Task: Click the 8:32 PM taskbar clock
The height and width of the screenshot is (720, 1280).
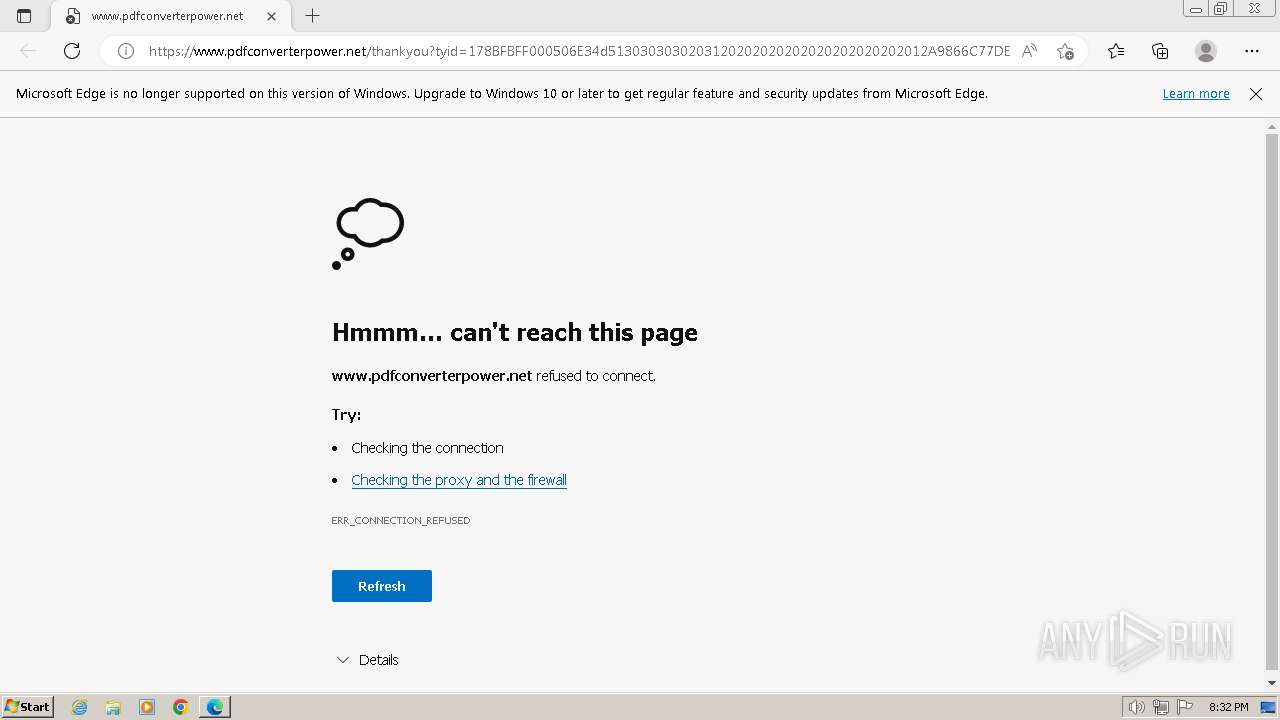Action: 1229,707
